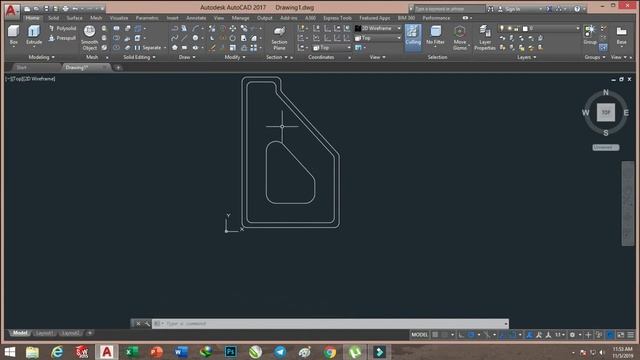640x360 pixels.
Task: Open the No Filter selection option
Action: point(435,35)
